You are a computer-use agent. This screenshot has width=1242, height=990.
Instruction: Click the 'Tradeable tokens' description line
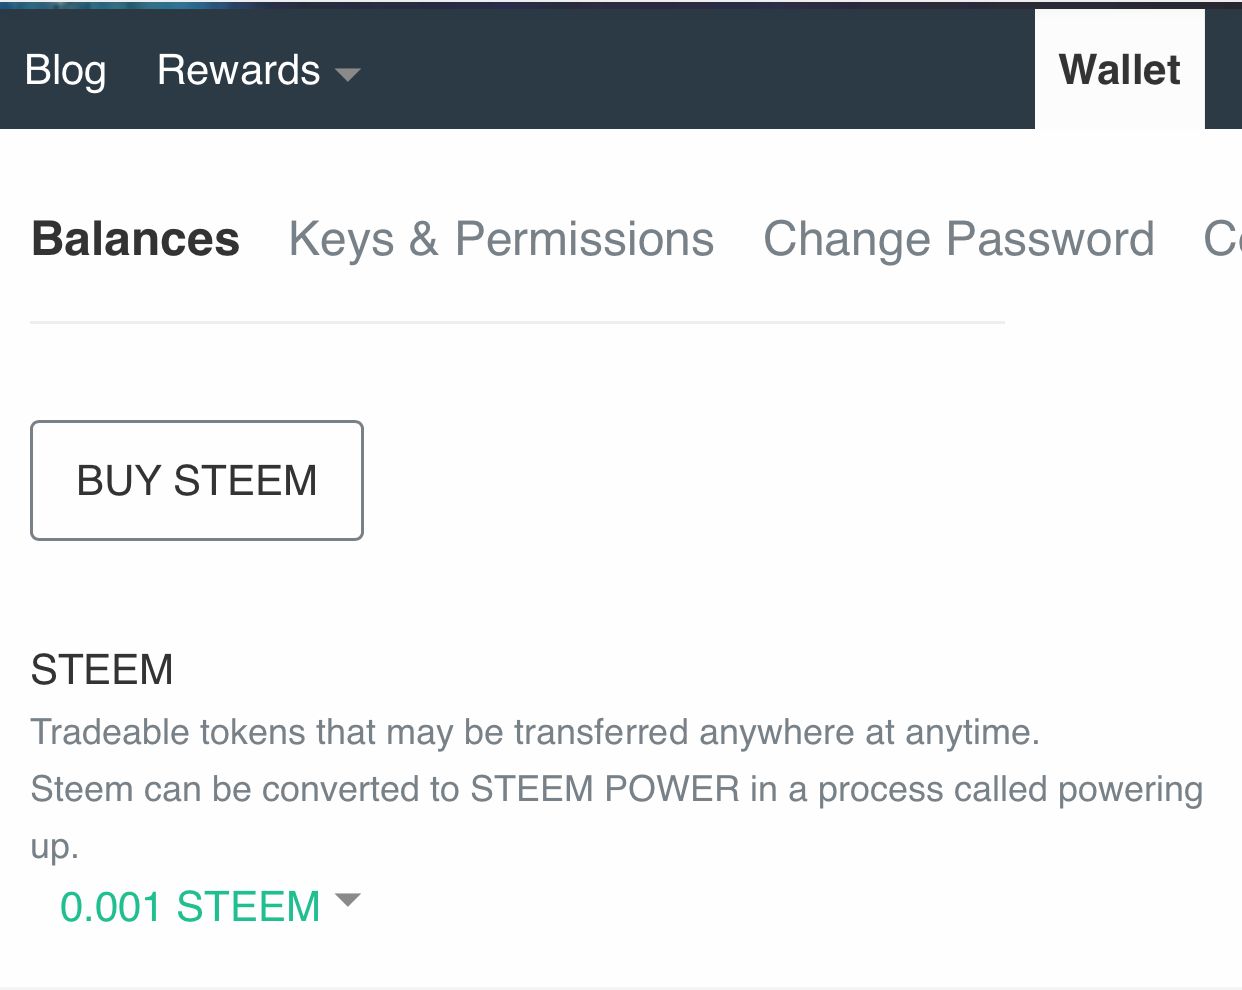point(535,733)
